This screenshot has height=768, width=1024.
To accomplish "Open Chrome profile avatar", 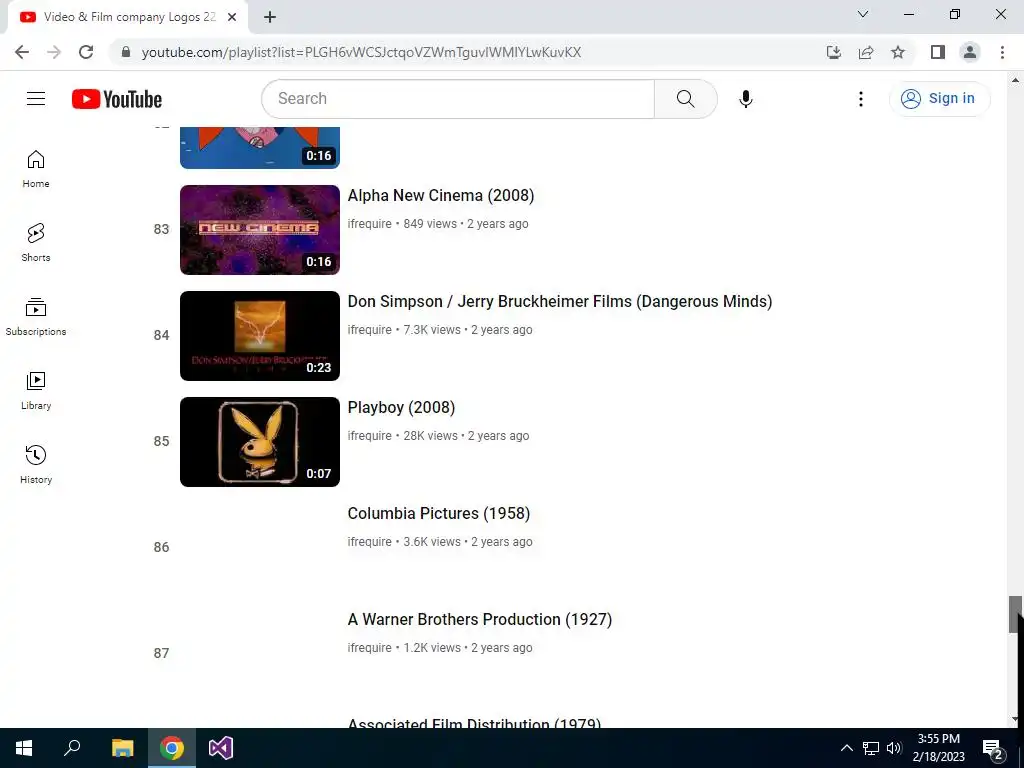I will tap(970, 52).
